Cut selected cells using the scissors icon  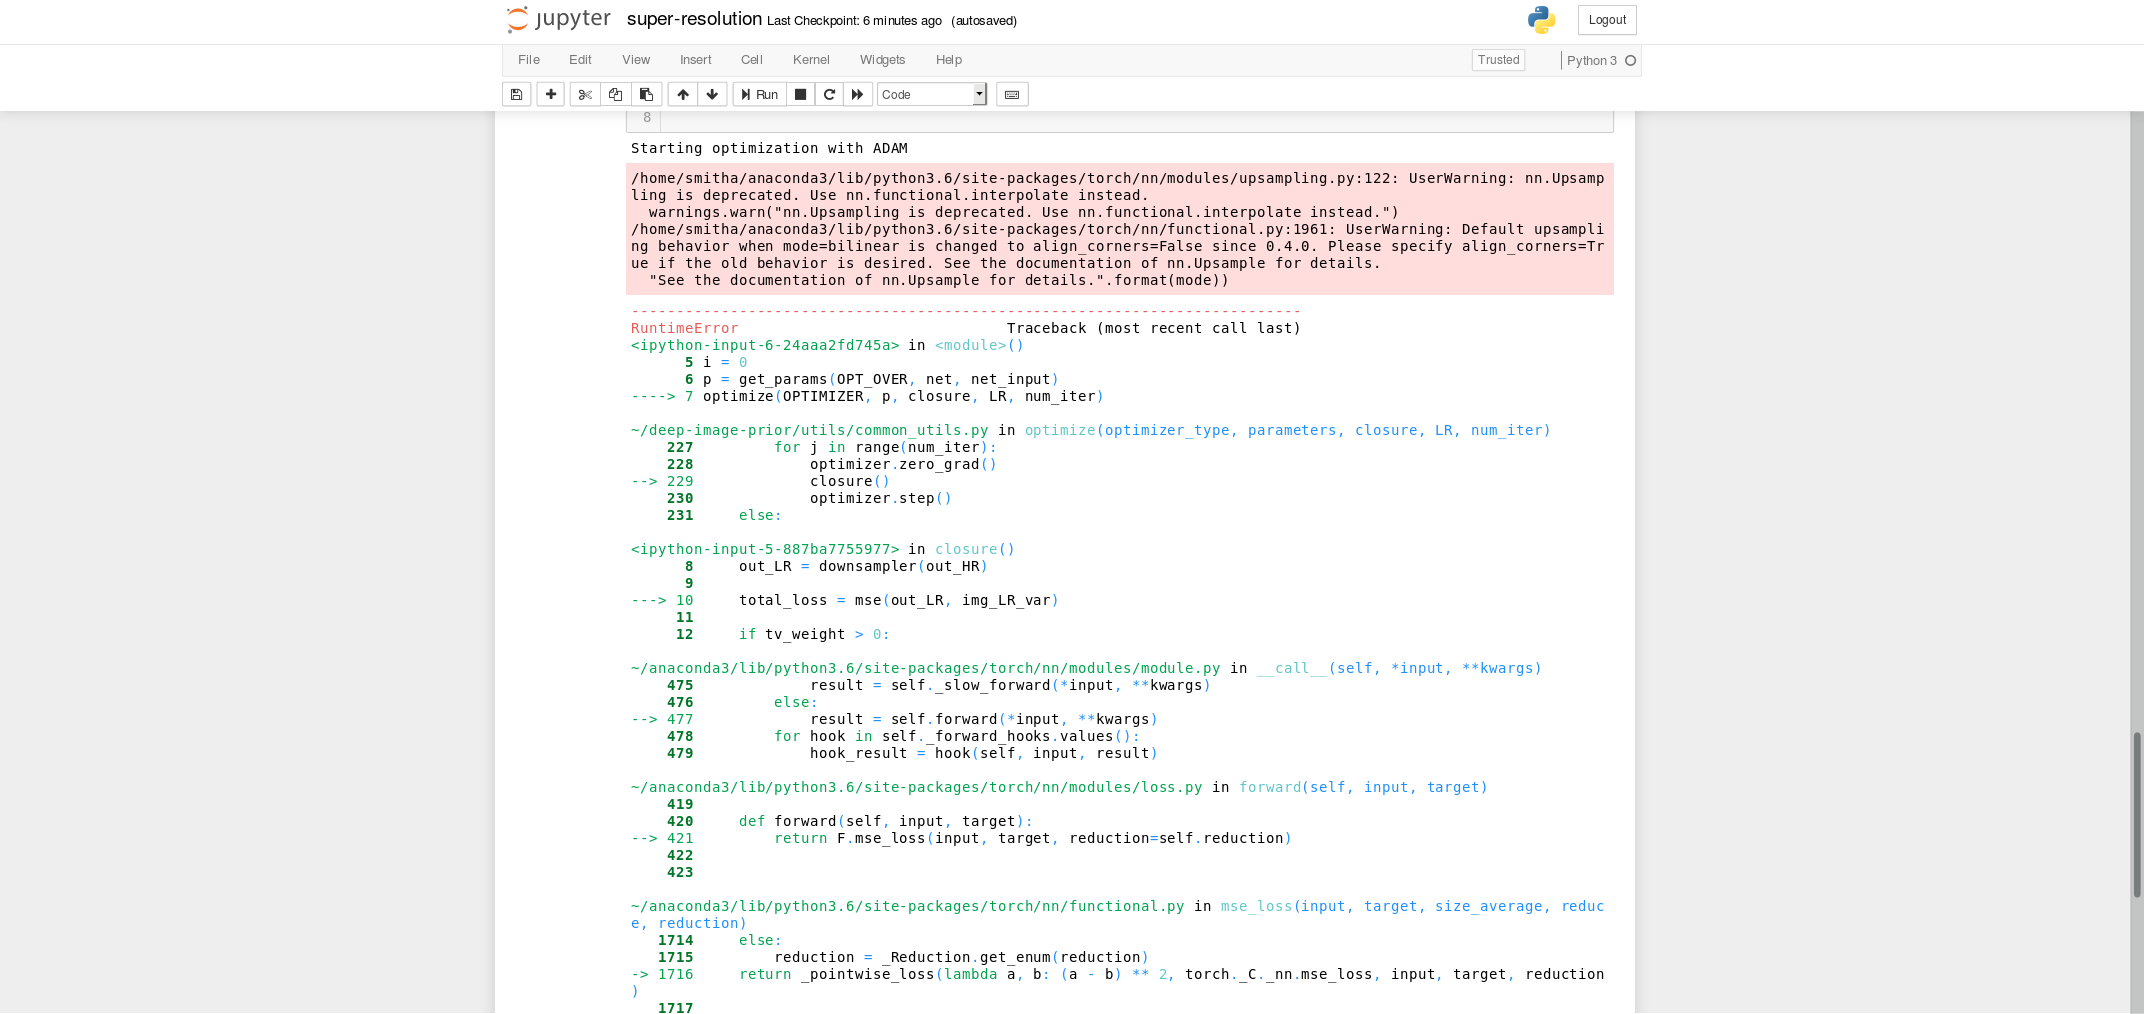585,94
